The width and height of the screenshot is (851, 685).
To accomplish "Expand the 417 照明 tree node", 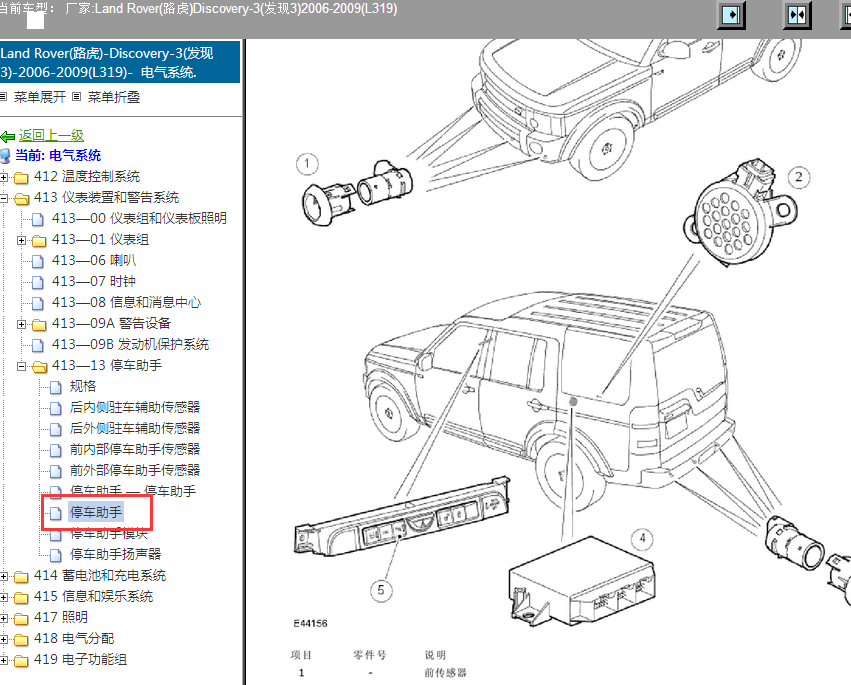I will (3, 618).
